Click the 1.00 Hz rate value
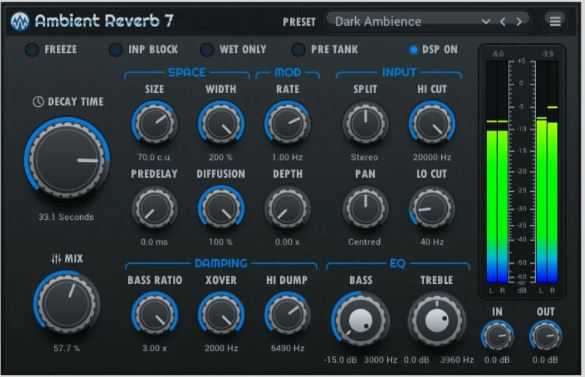585x377 pixels. 287,157
